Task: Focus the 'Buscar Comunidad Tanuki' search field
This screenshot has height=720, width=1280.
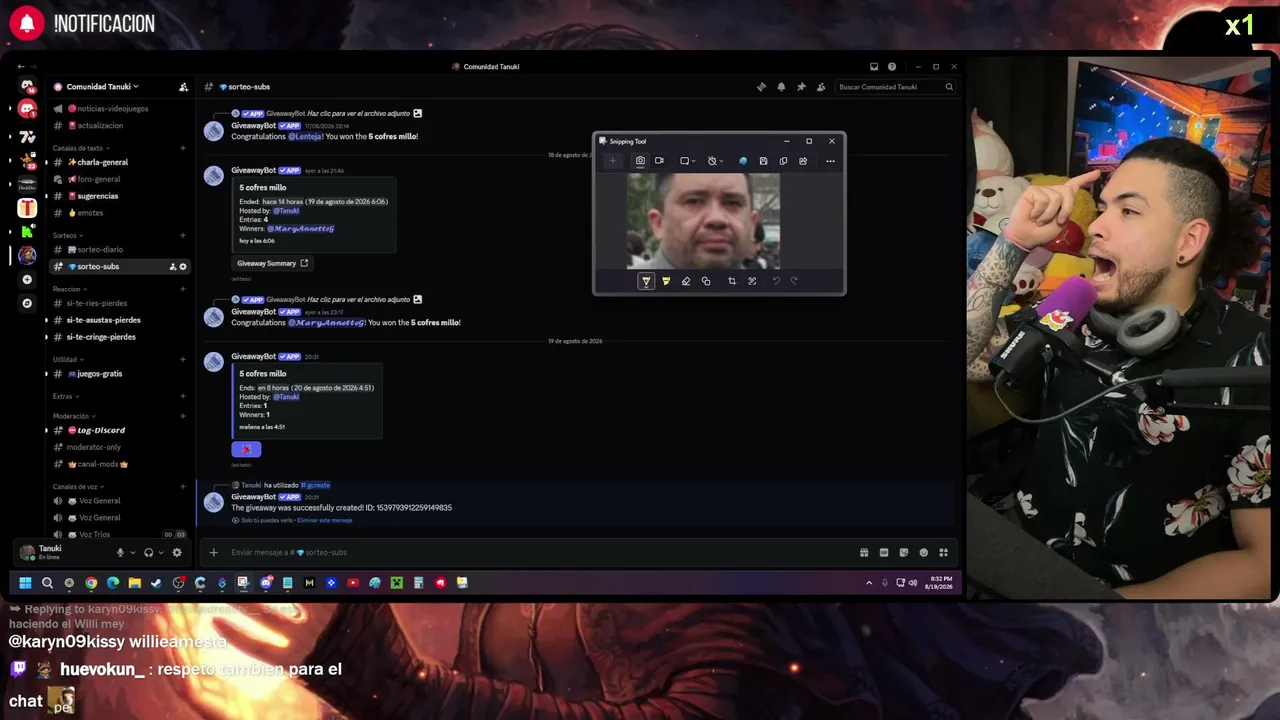Action: [x=896, y=87]
